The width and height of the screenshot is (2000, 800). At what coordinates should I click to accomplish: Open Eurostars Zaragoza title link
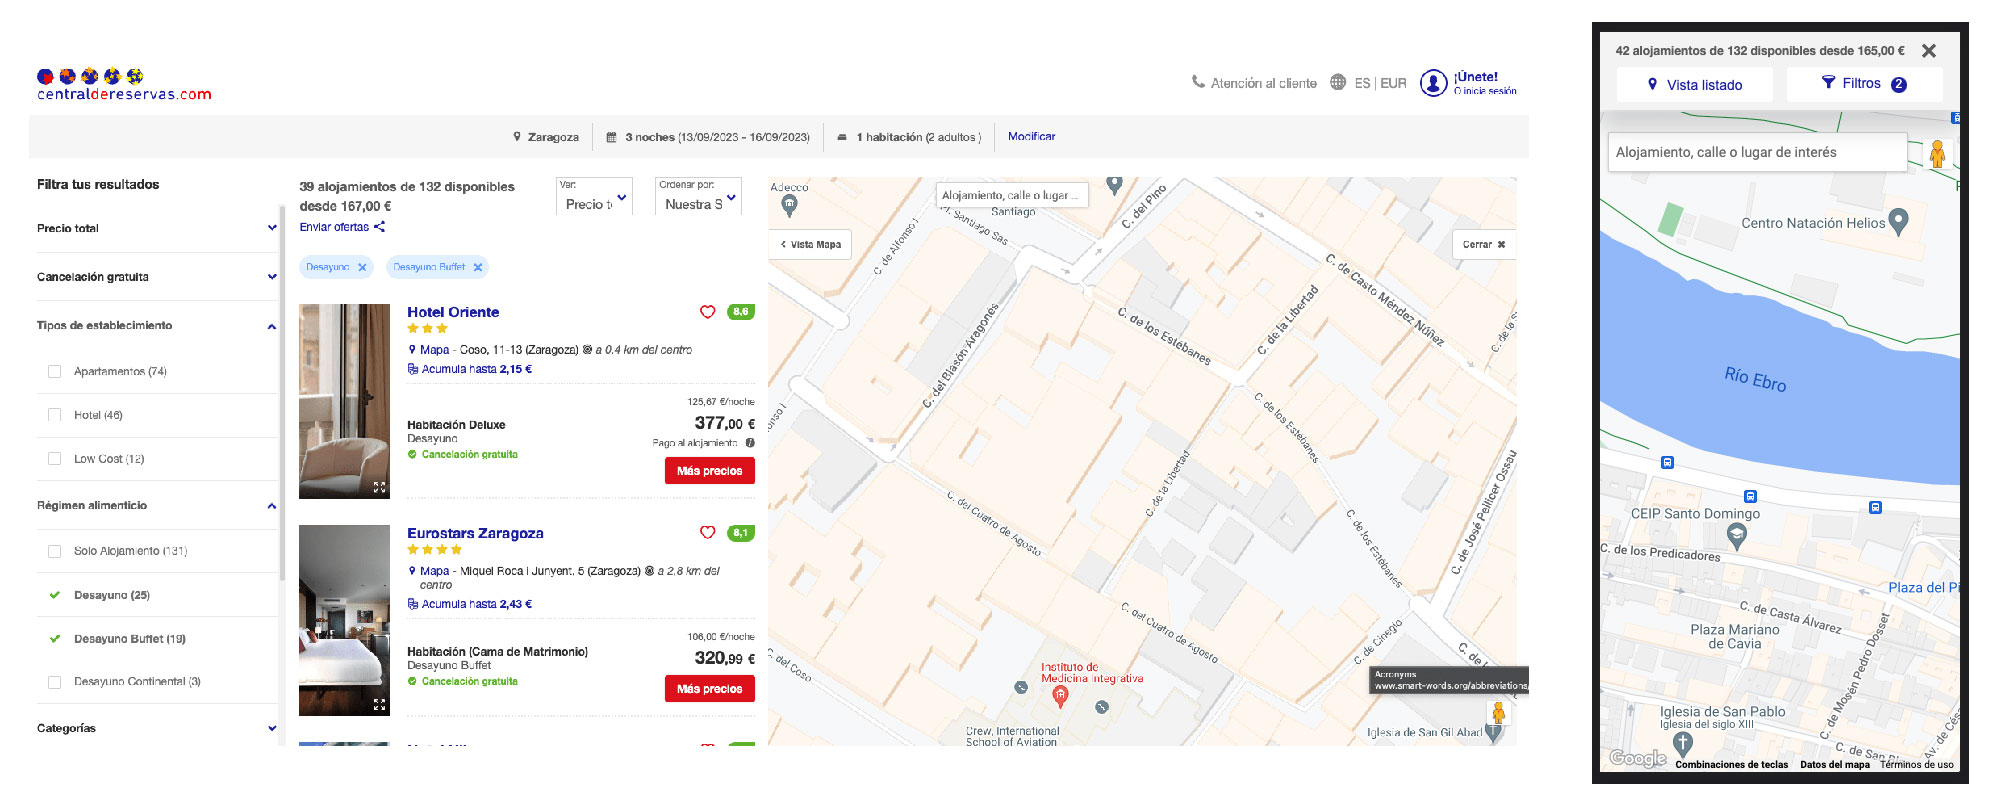click(475, 533)
